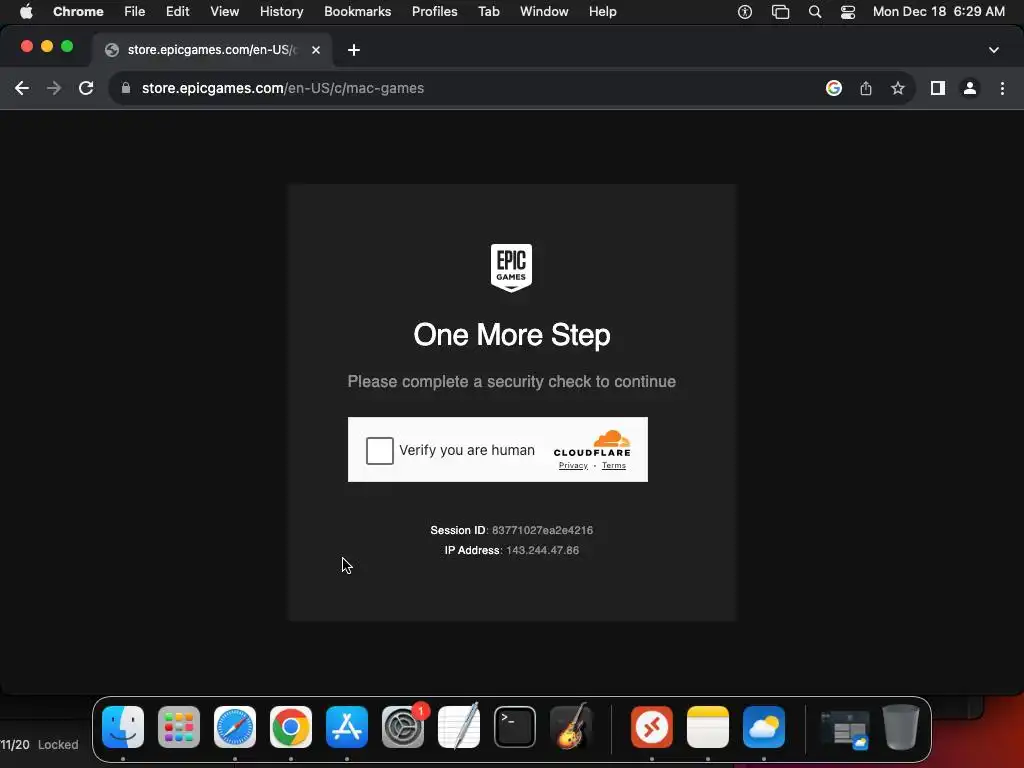This screenshot has width=1024, height=768.
Task: Open the Cloudflare Terms link
Action: [613, 466]
